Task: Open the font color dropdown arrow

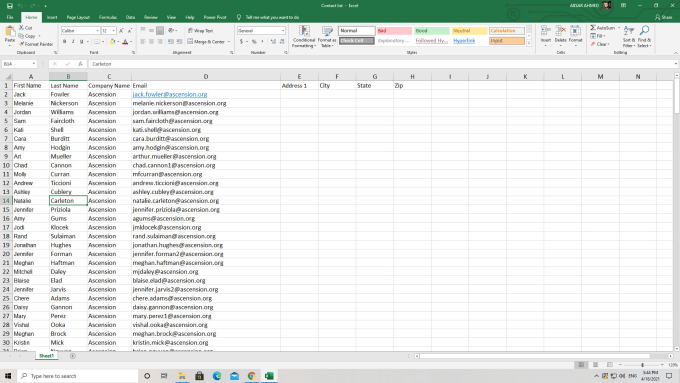Action: [131, 42]
